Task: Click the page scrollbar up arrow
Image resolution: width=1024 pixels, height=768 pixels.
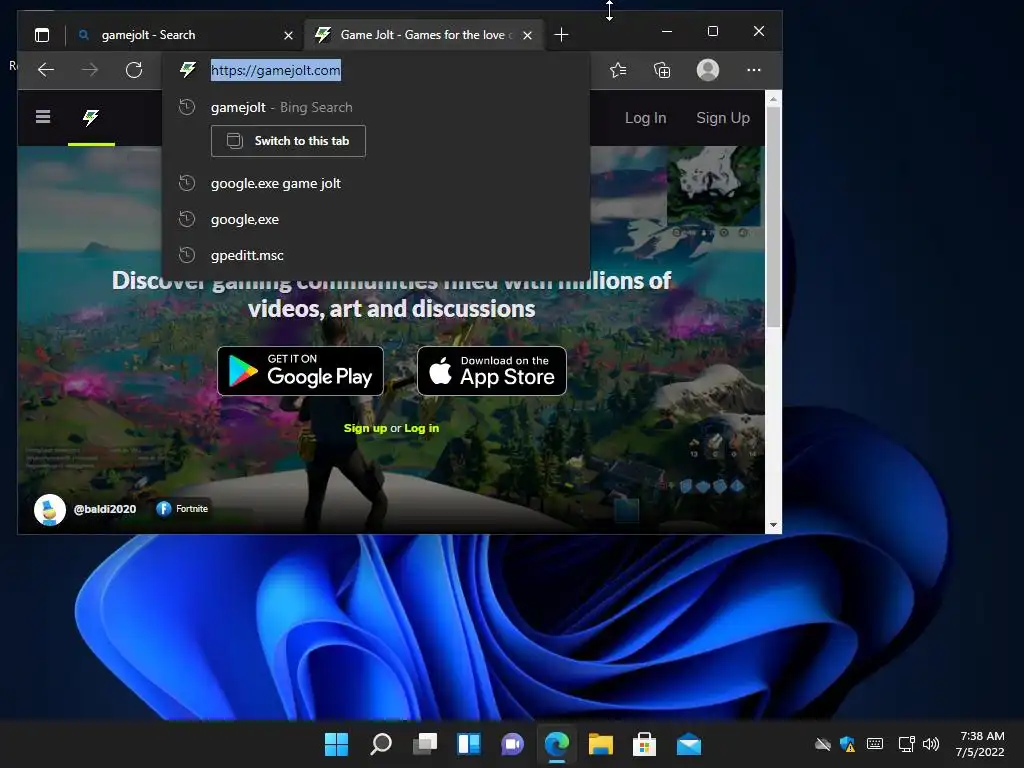Action: 773,99
